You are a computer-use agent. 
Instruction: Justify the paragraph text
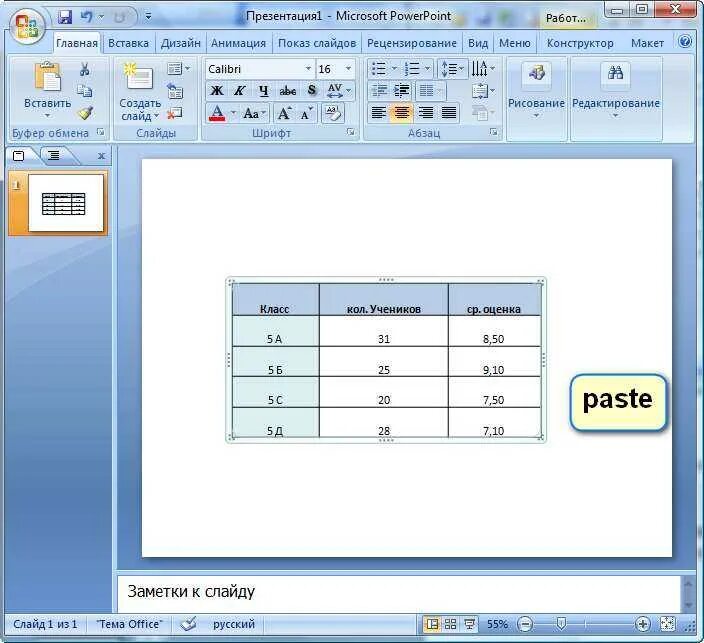(449, 113)
